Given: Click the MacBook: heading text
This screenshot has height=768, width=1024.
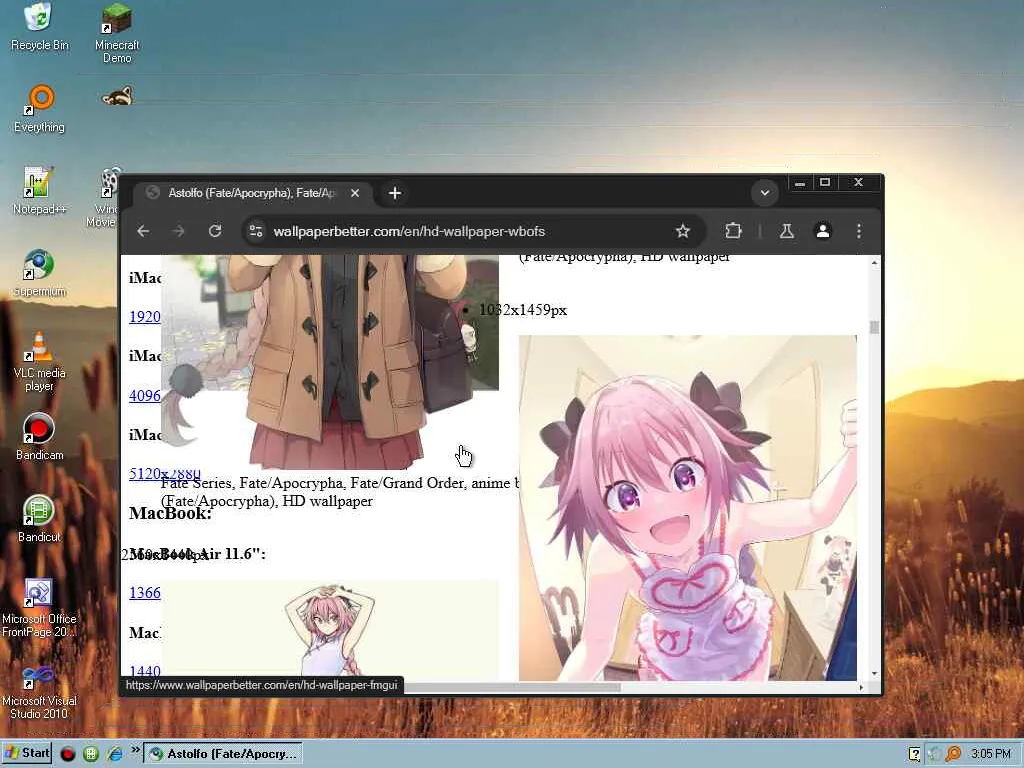Looking at the screenshot, I should (x=170, y=513).
